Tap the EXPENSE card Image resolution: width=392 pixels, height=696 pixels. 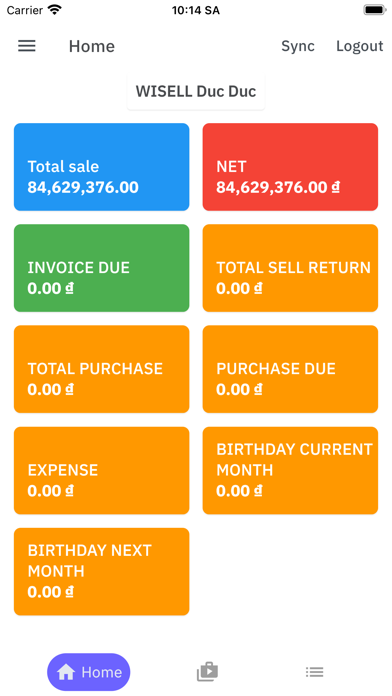click(102, 471)
